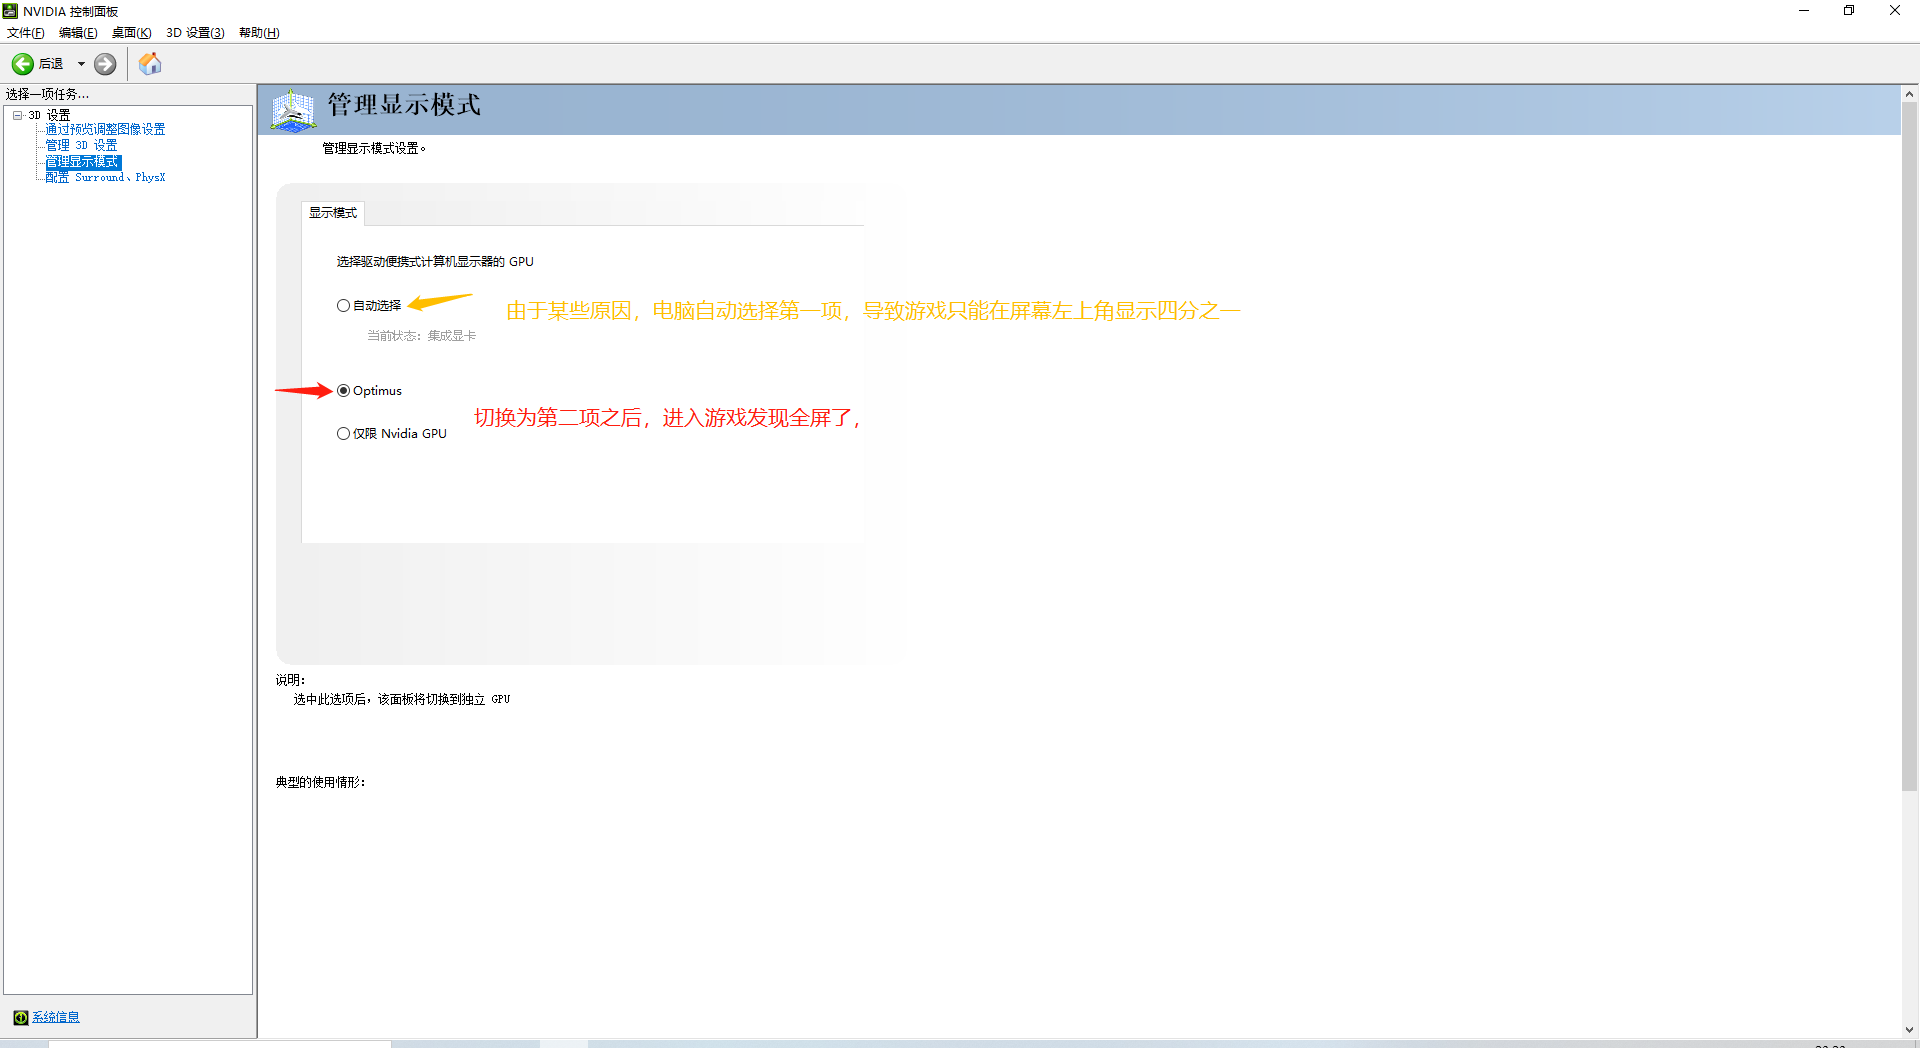1920x1048 pixels.
Task: Switch to the 显示模式 tab
Action: (x=333, y=213)
